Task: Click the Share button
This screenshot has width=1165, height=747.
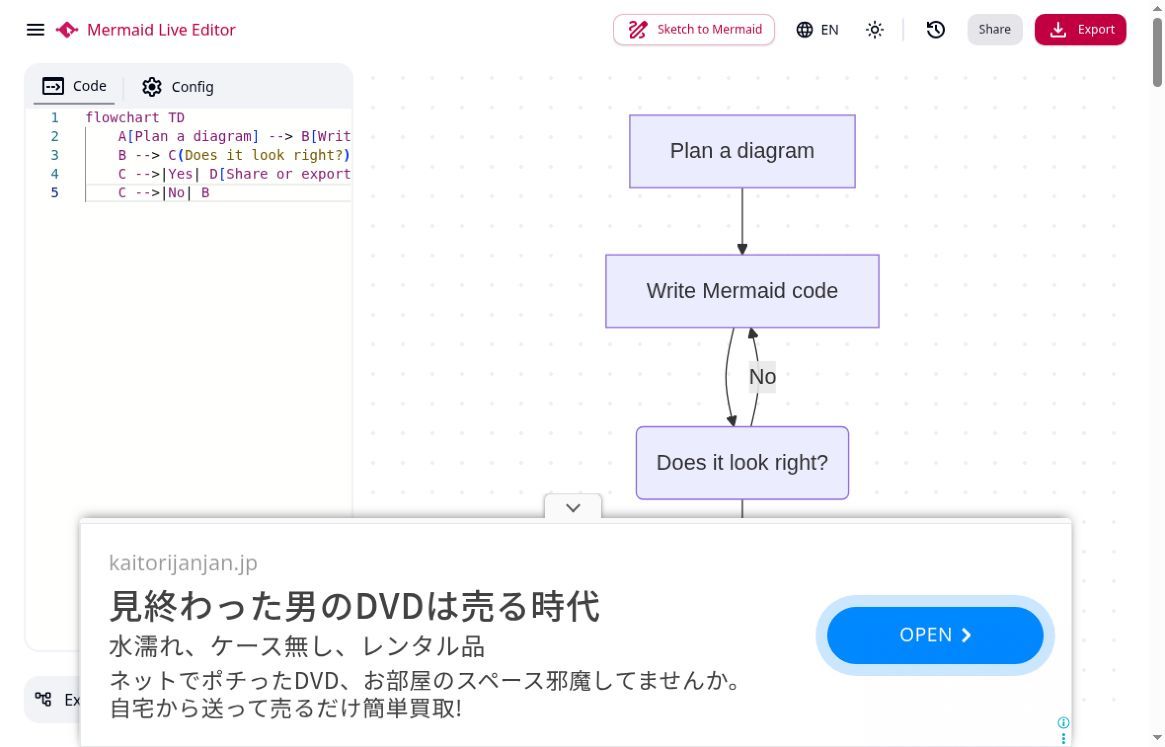Action: (994, 30)
